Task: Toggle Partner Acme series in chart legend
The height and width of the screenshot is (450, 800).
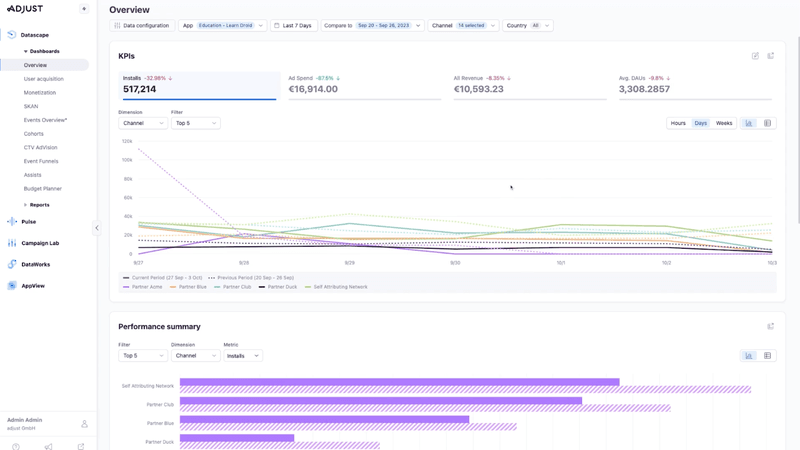Action: (x=143, y=287)
